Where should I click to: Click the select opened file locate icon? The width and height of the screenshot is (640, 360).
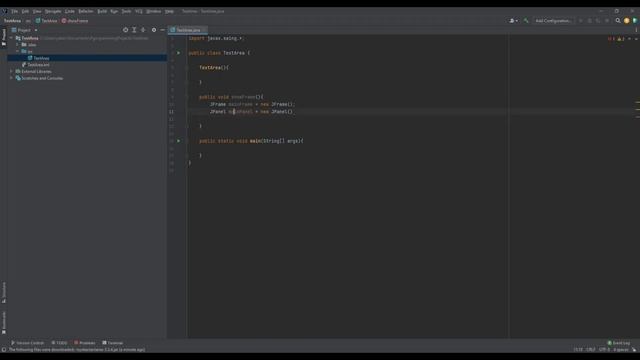pyautogui.click(x=125, y=30)
